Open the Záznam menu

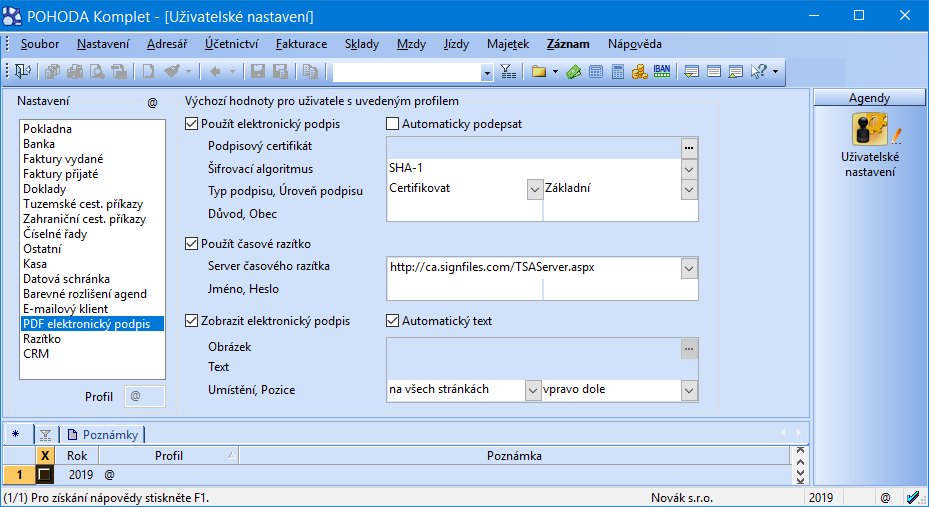click(568, 44)
